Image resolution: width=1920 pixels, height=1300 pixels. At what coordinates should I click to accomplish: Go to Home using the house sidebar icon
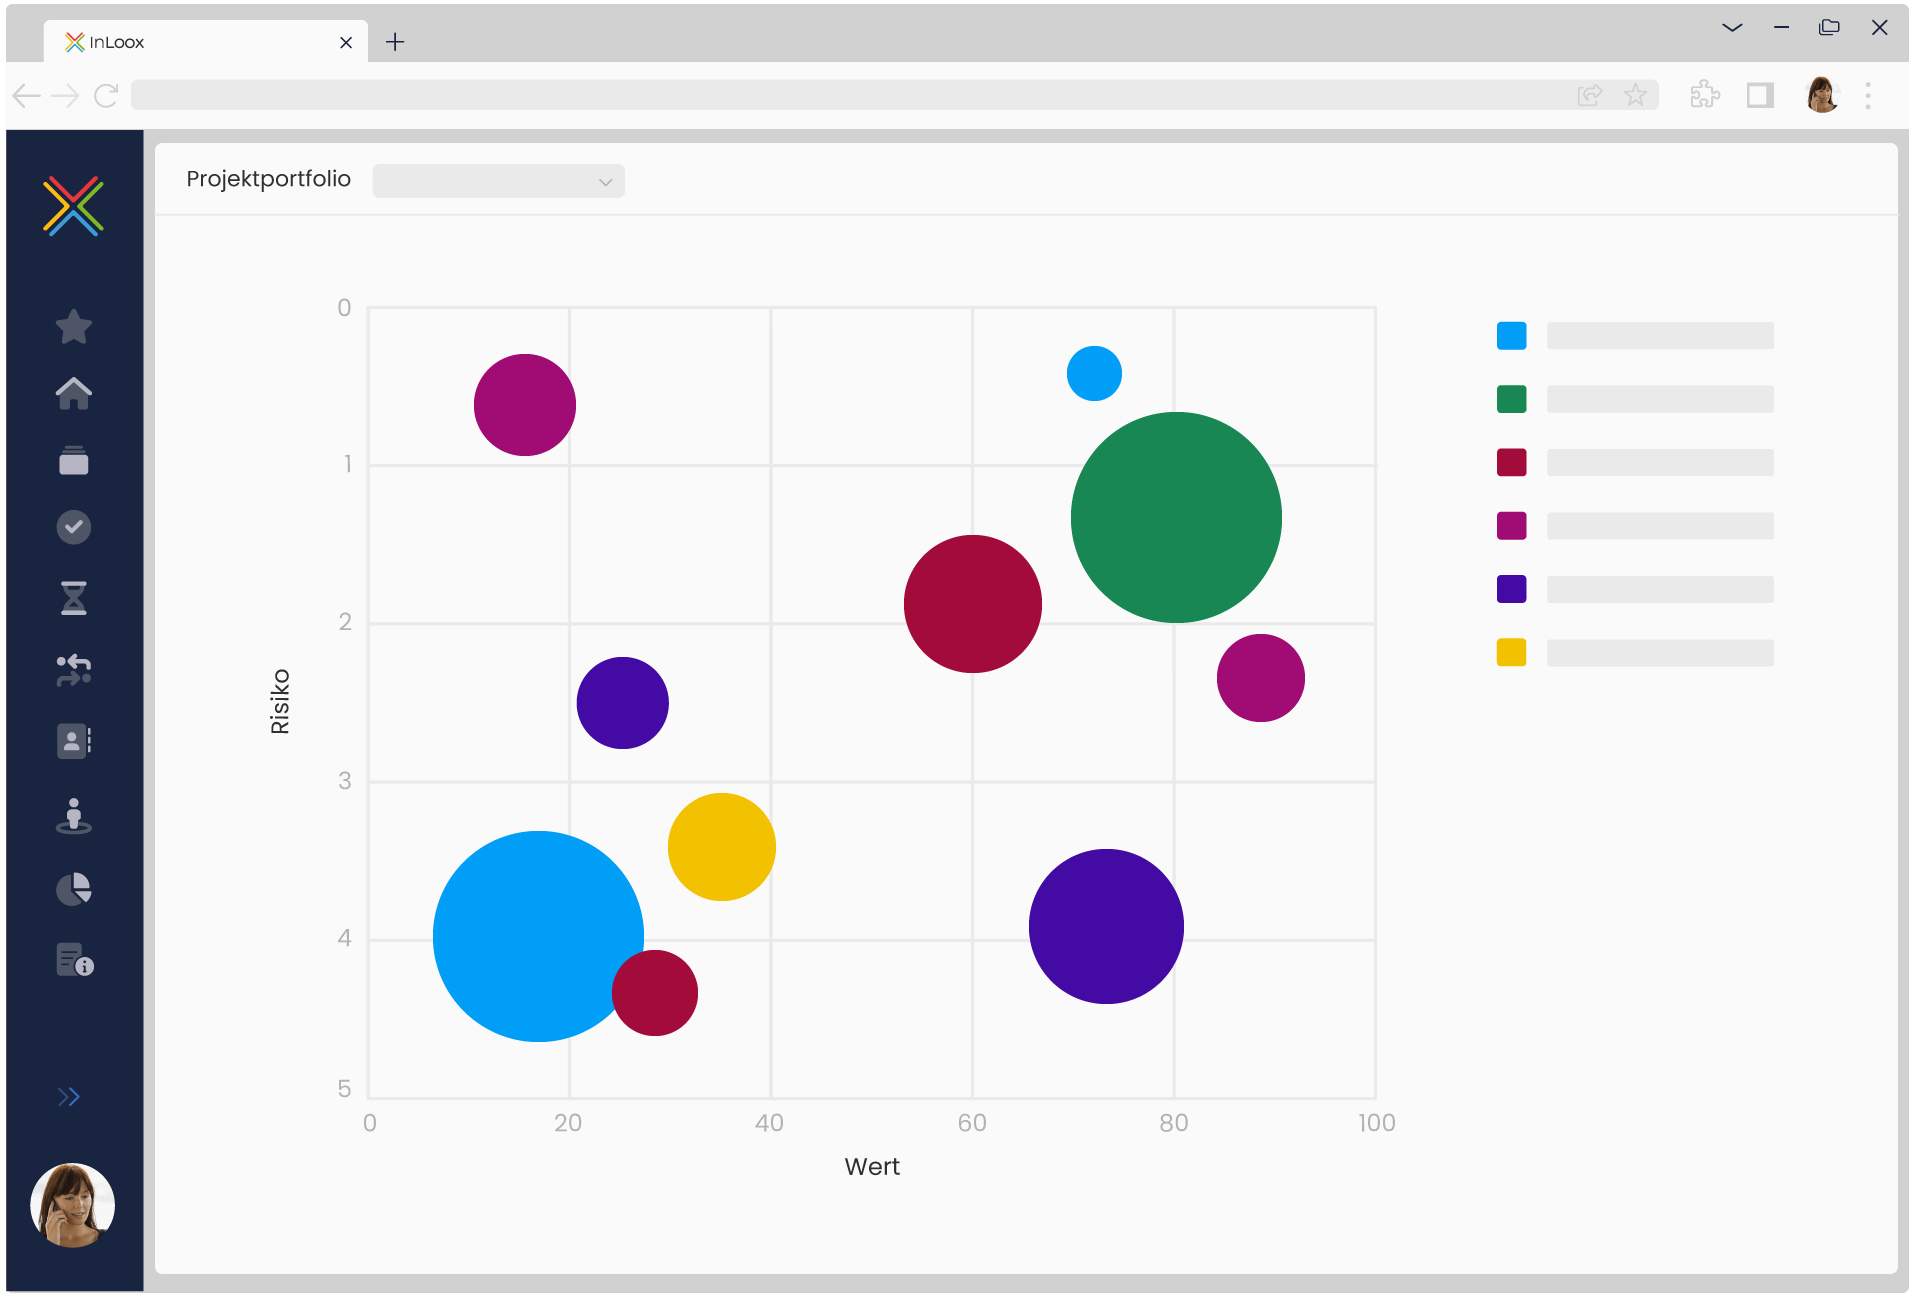coord(74,393)
